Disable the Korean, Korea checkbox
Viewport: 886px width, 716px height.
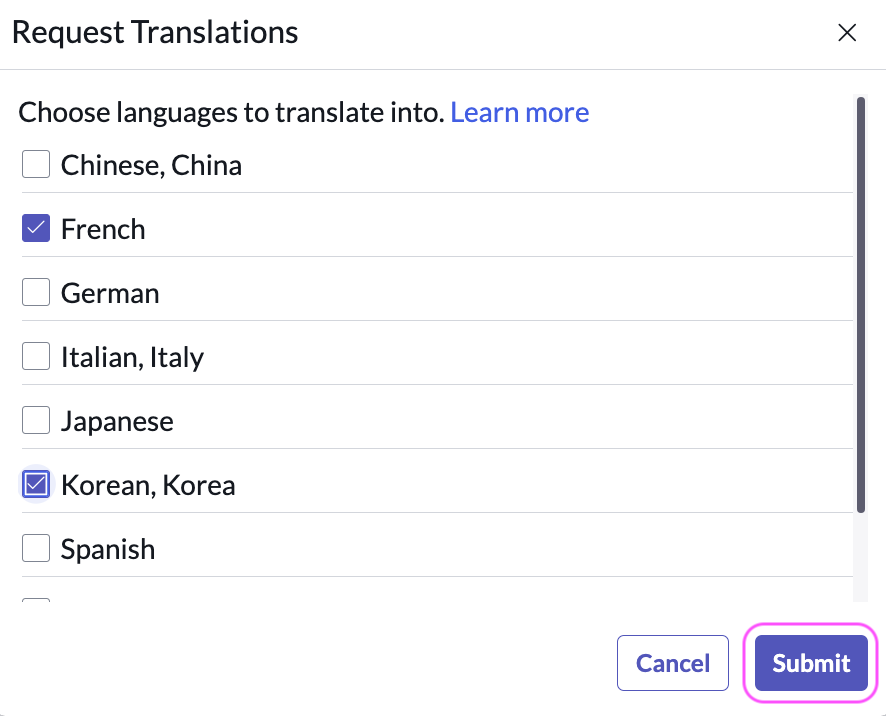tap(35, 484)
